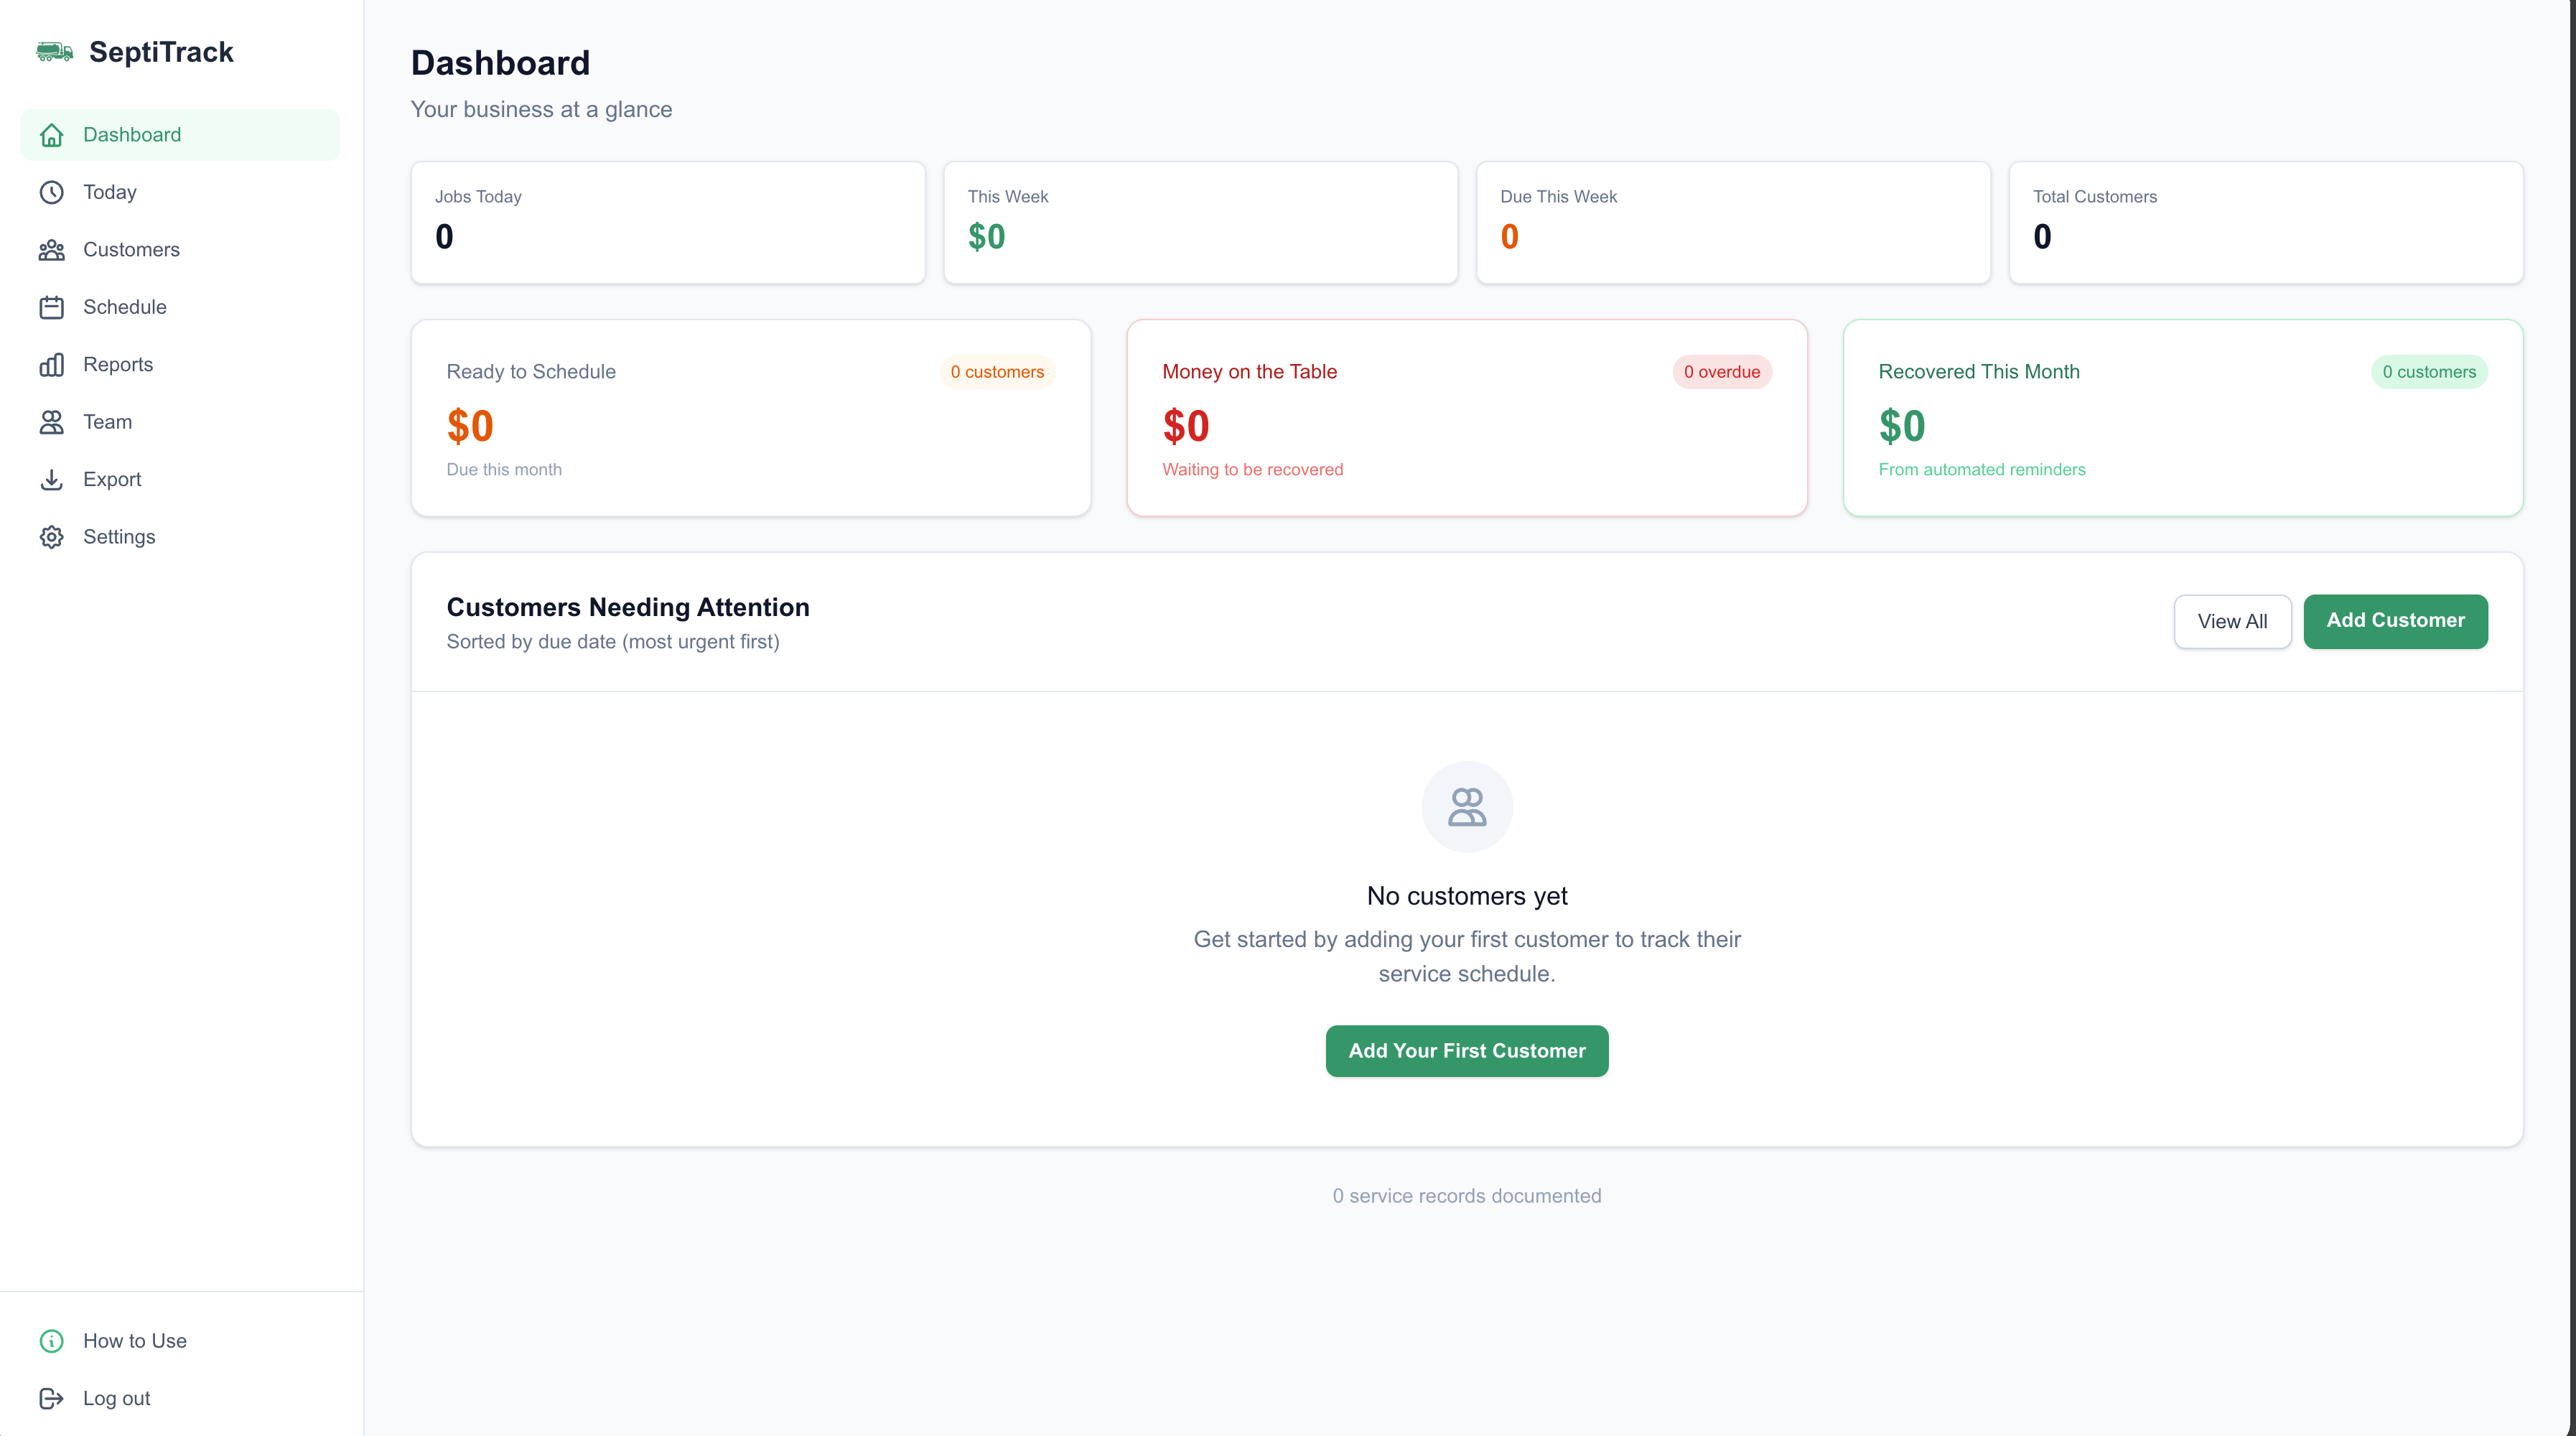
Task: Click the Reports bar chart icon
Action: [52, 365]
